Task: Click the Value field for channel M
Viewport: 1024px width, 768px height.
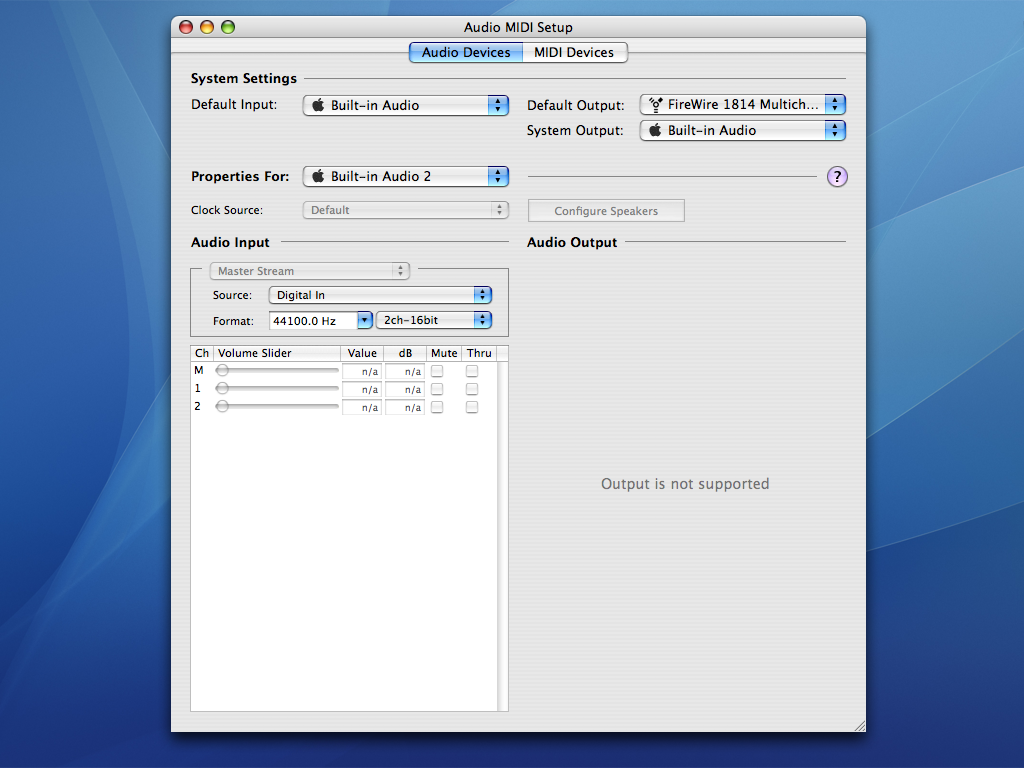Action: point(362,372)
